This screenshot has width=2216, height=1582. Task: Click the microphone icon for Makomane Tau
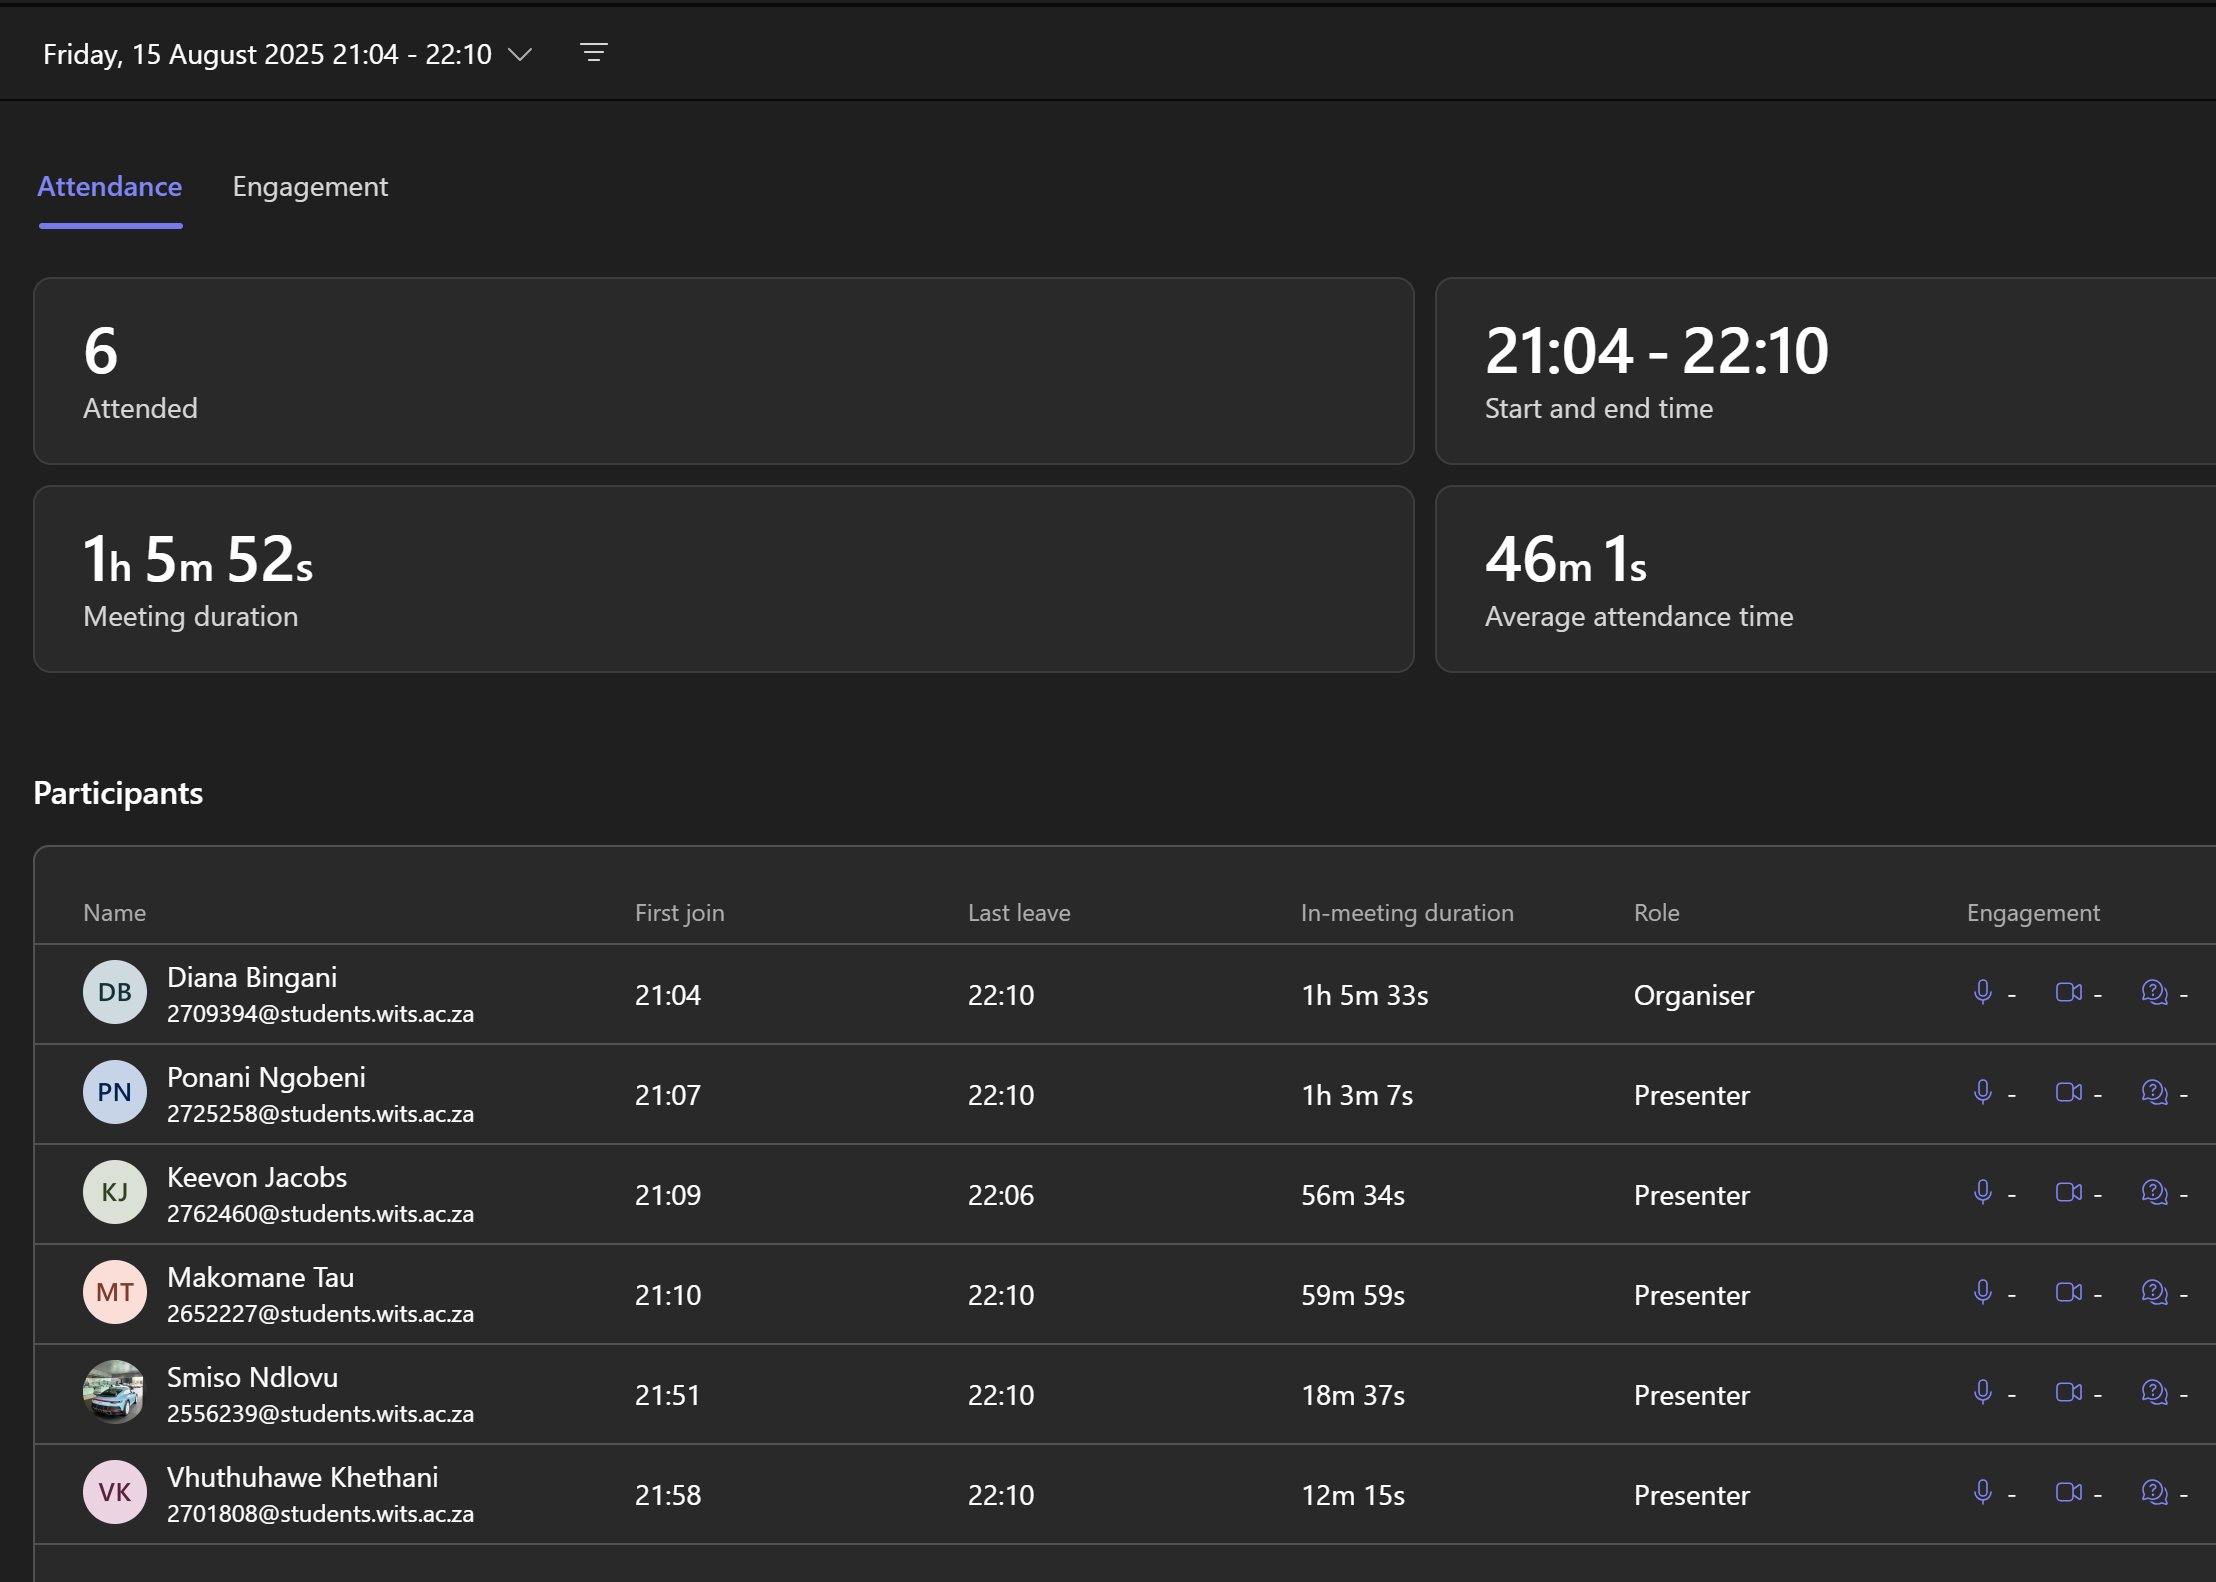(x=1984, y=1292)
